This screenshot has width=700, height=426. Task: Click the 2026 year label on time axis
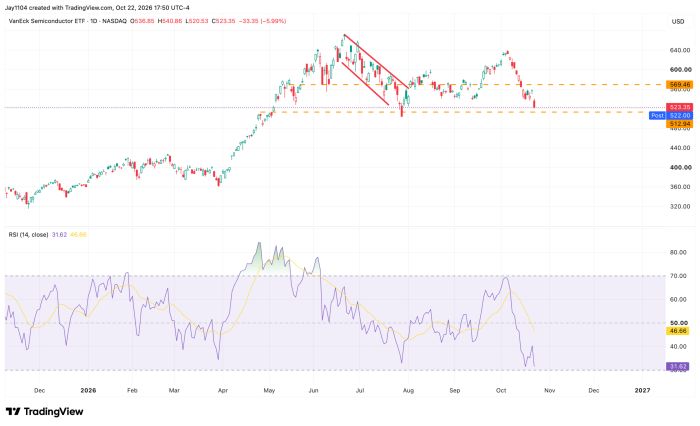coord(88,390)
